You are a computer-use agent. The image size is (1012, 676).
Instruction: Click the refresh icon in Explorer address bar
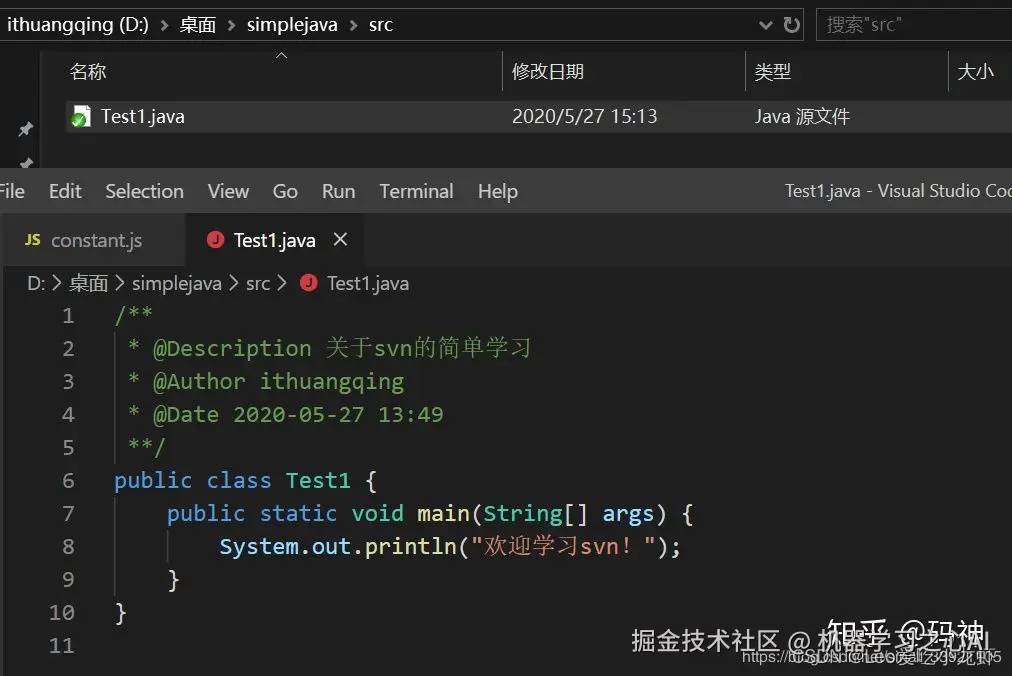pos(791,25)
